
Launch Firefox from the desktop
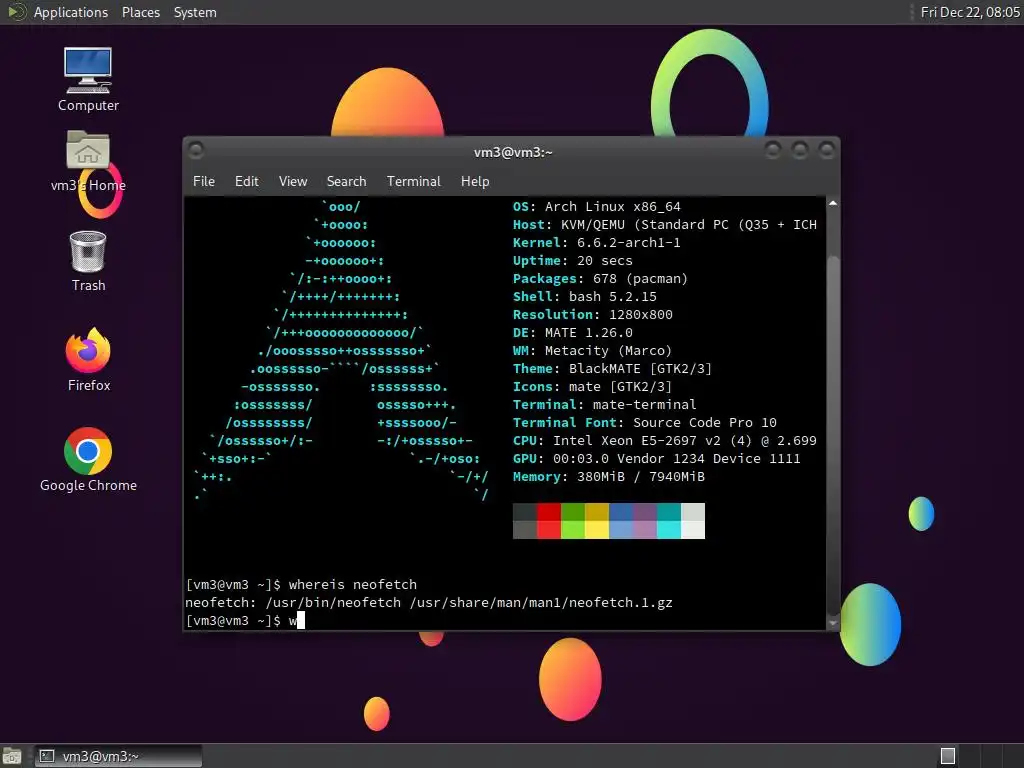click(88, 359)
